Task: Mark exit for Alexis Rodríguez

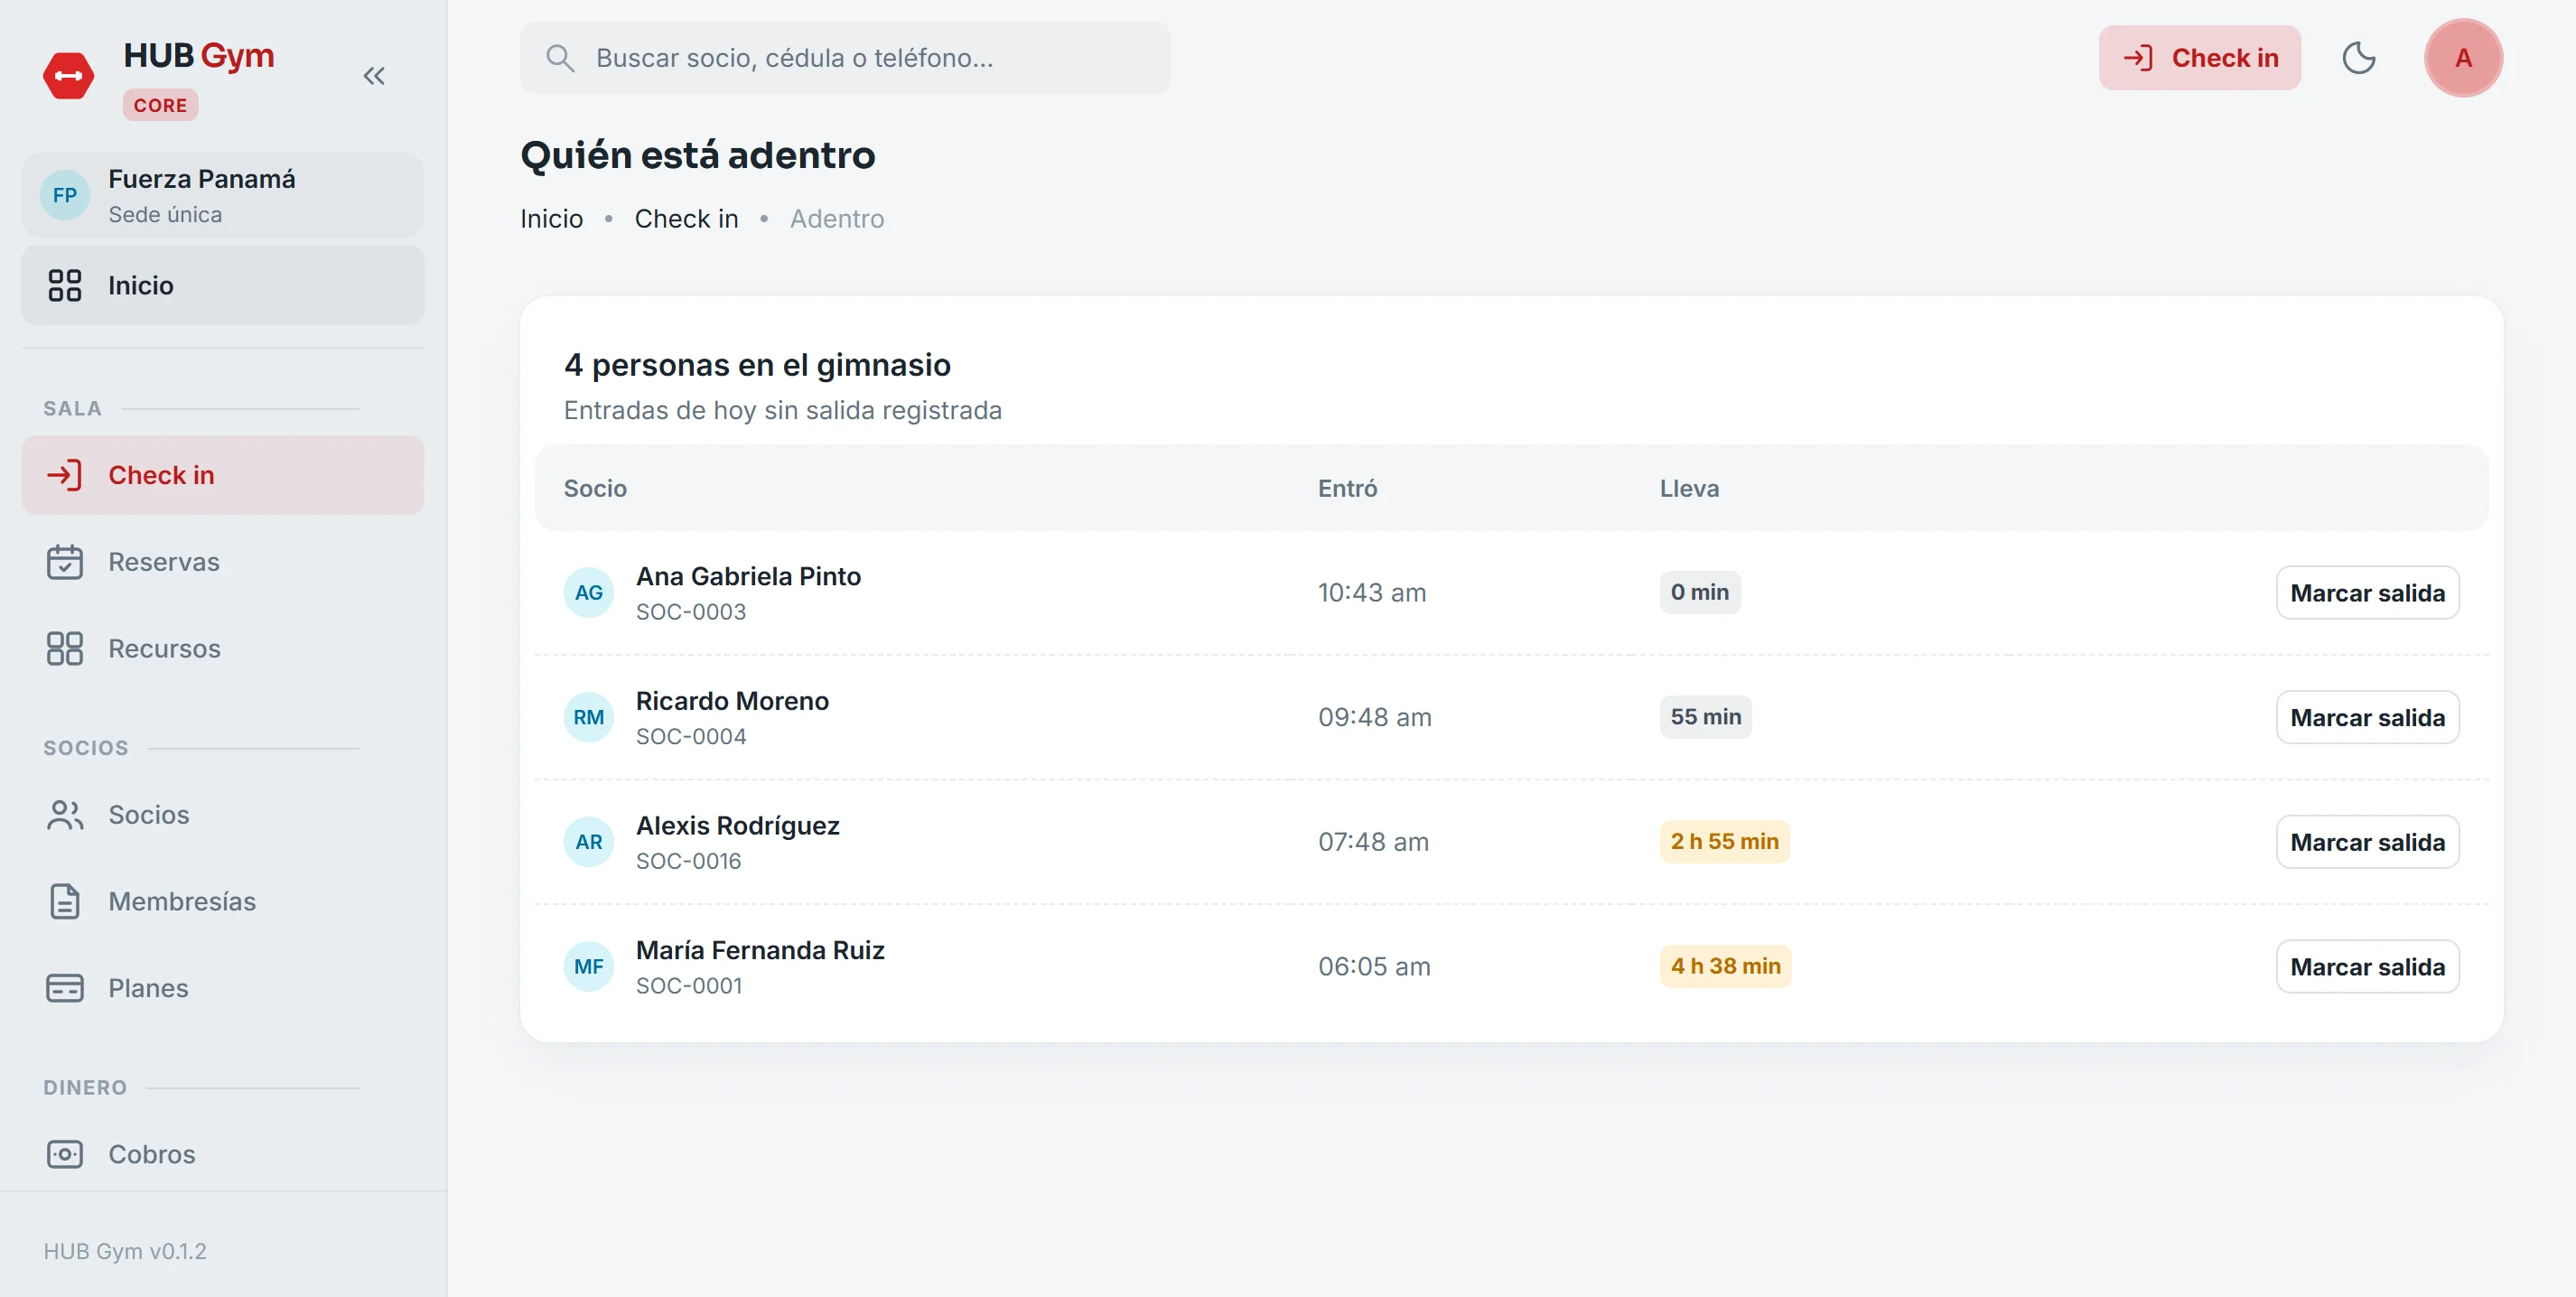Action: pos(2367,842)
